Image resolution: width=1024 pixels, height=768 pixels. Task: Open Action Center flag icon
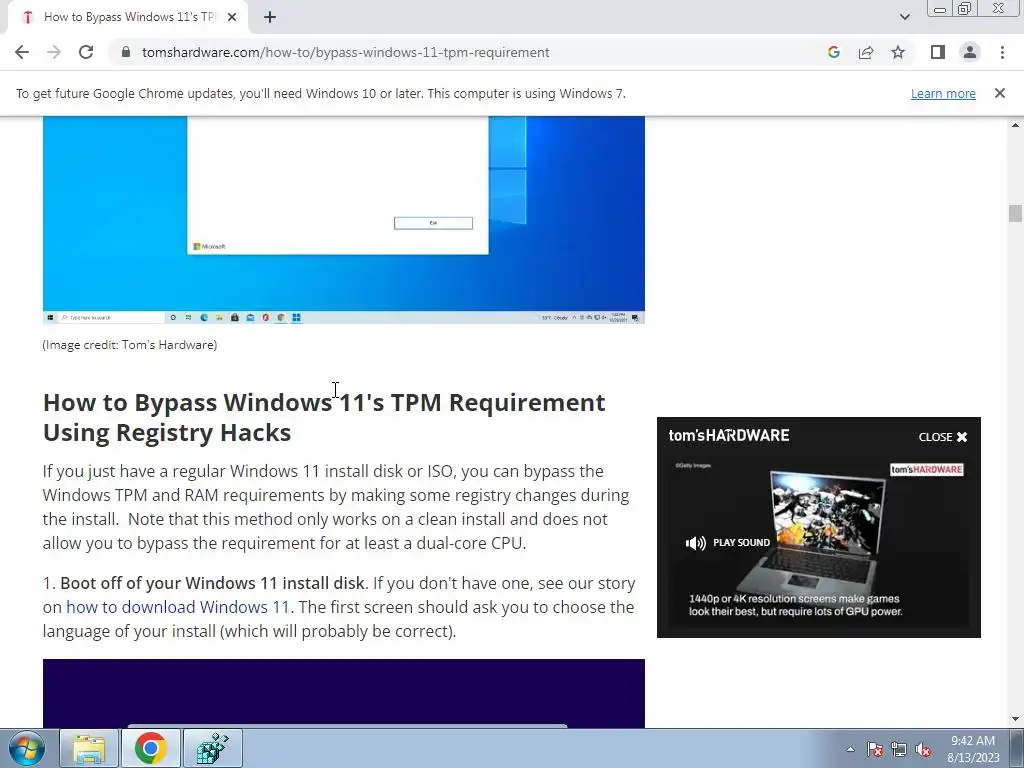click(x=875, y=750)
